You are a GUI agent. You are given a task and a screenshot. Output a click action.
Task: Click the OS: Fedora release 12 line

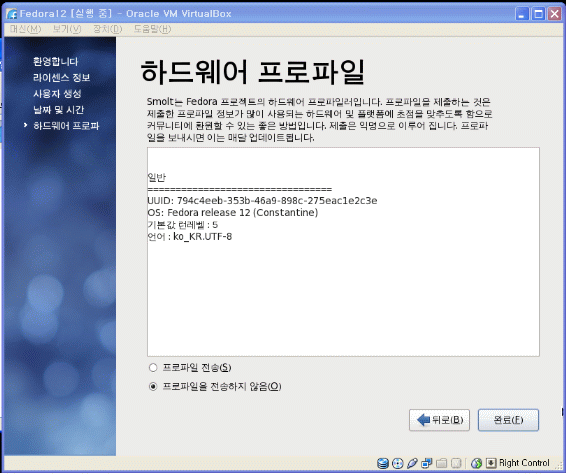pyautogui.click(x=233, y=213)
